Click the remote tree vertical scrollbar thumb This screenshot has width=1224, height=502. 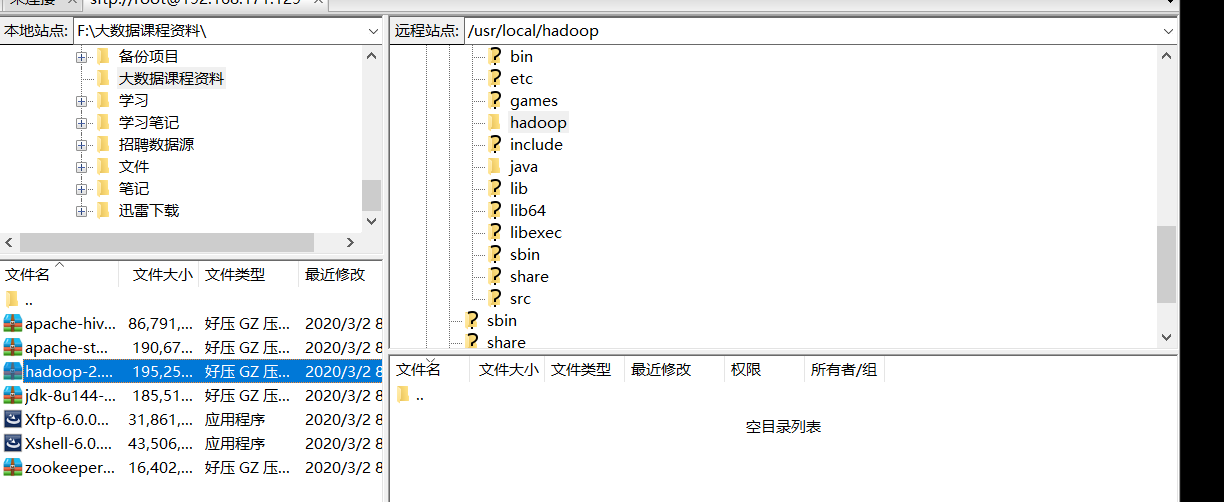(1167, 264)
